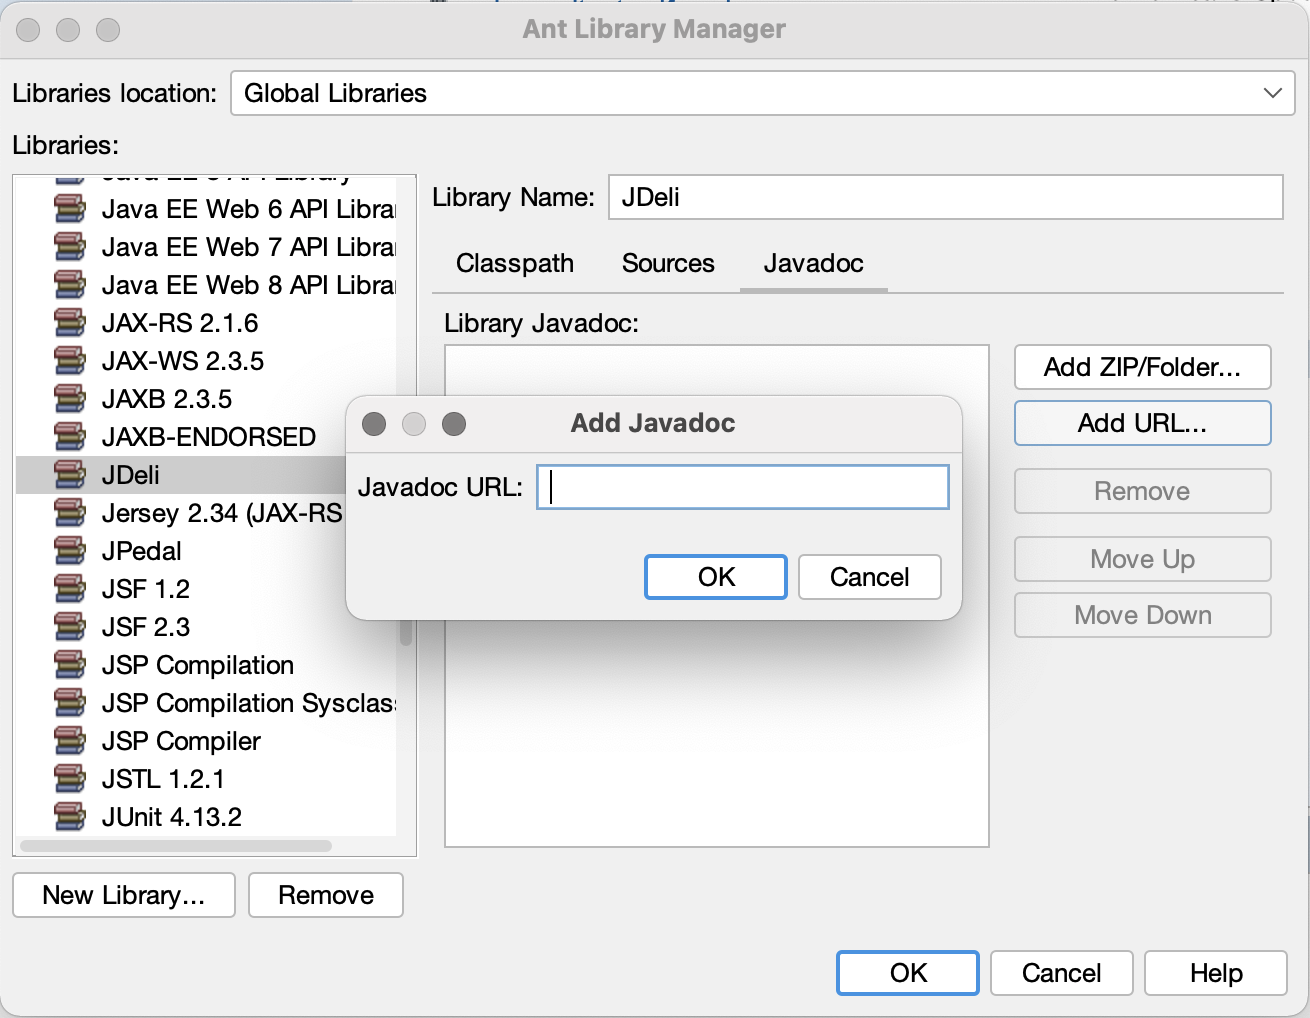Click inside the Library Name field
Screen dimensions: 1310x1018
945,198
